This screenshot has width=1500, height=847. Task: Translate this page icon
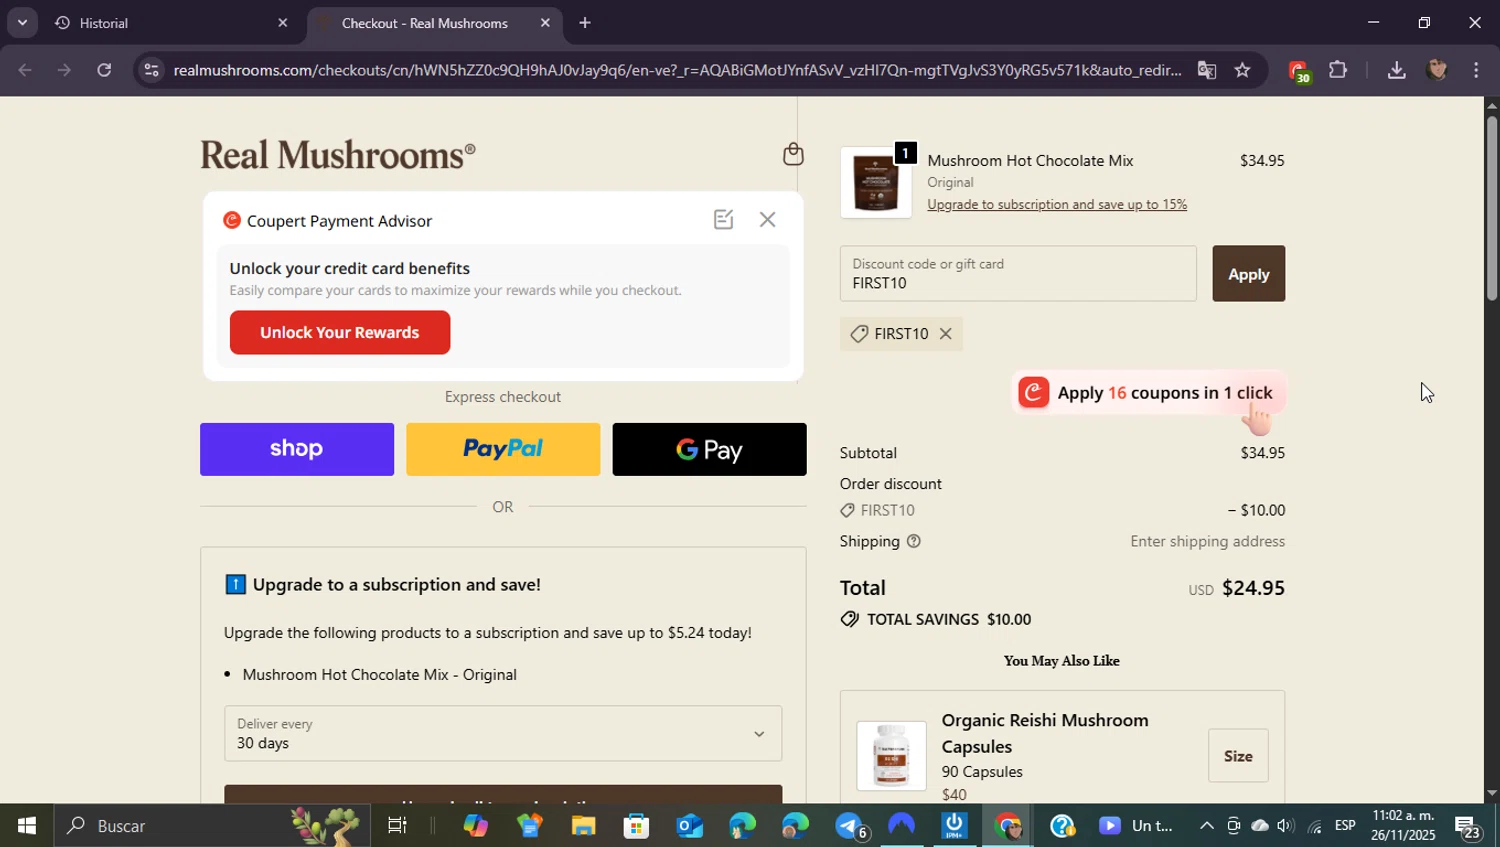tap(1207, 70)
